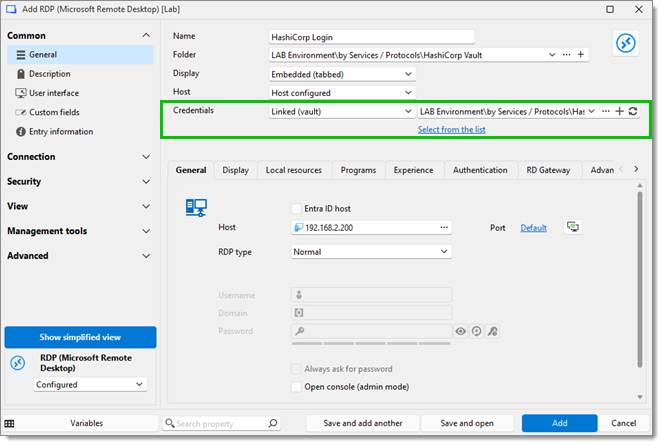Click Save and add another
This screenshot has height=446, width=663.
click(363, 424)
